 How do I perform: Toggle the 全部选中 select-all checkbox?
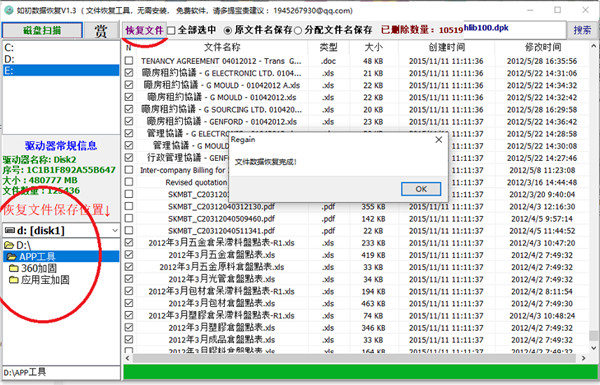tap(171, 30)
